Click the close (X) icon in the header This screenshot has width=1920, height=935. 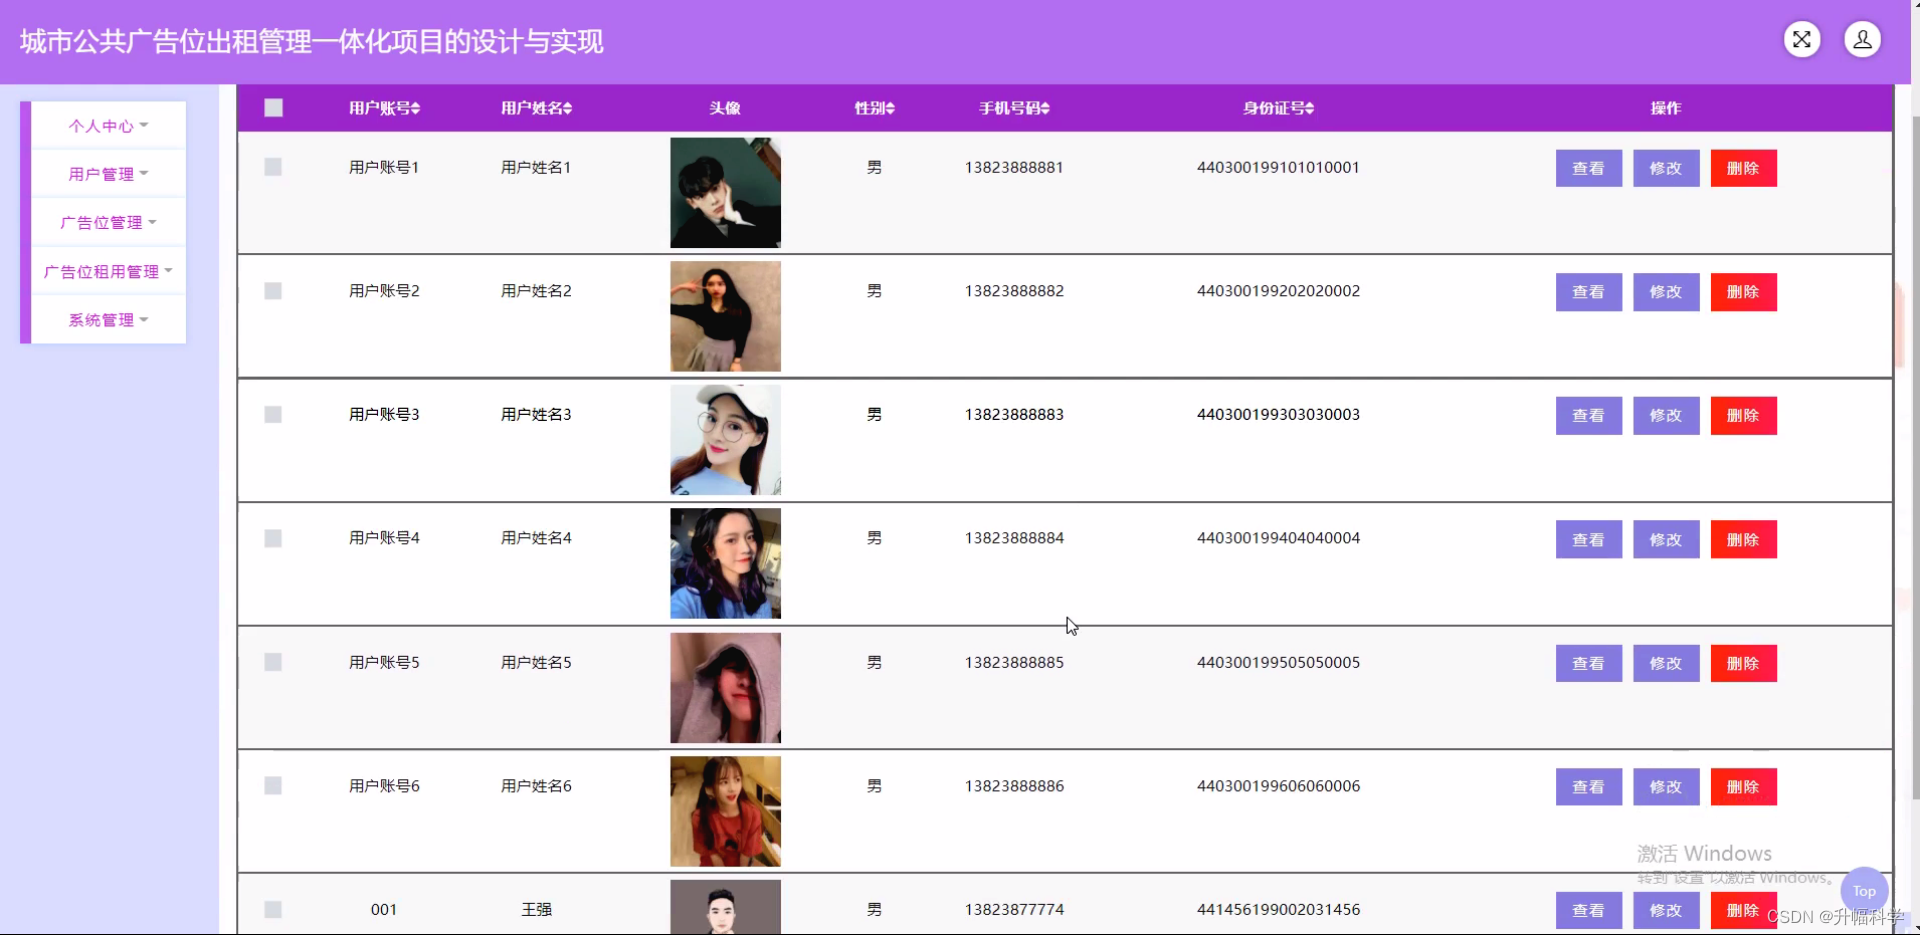pos(1801,40)
